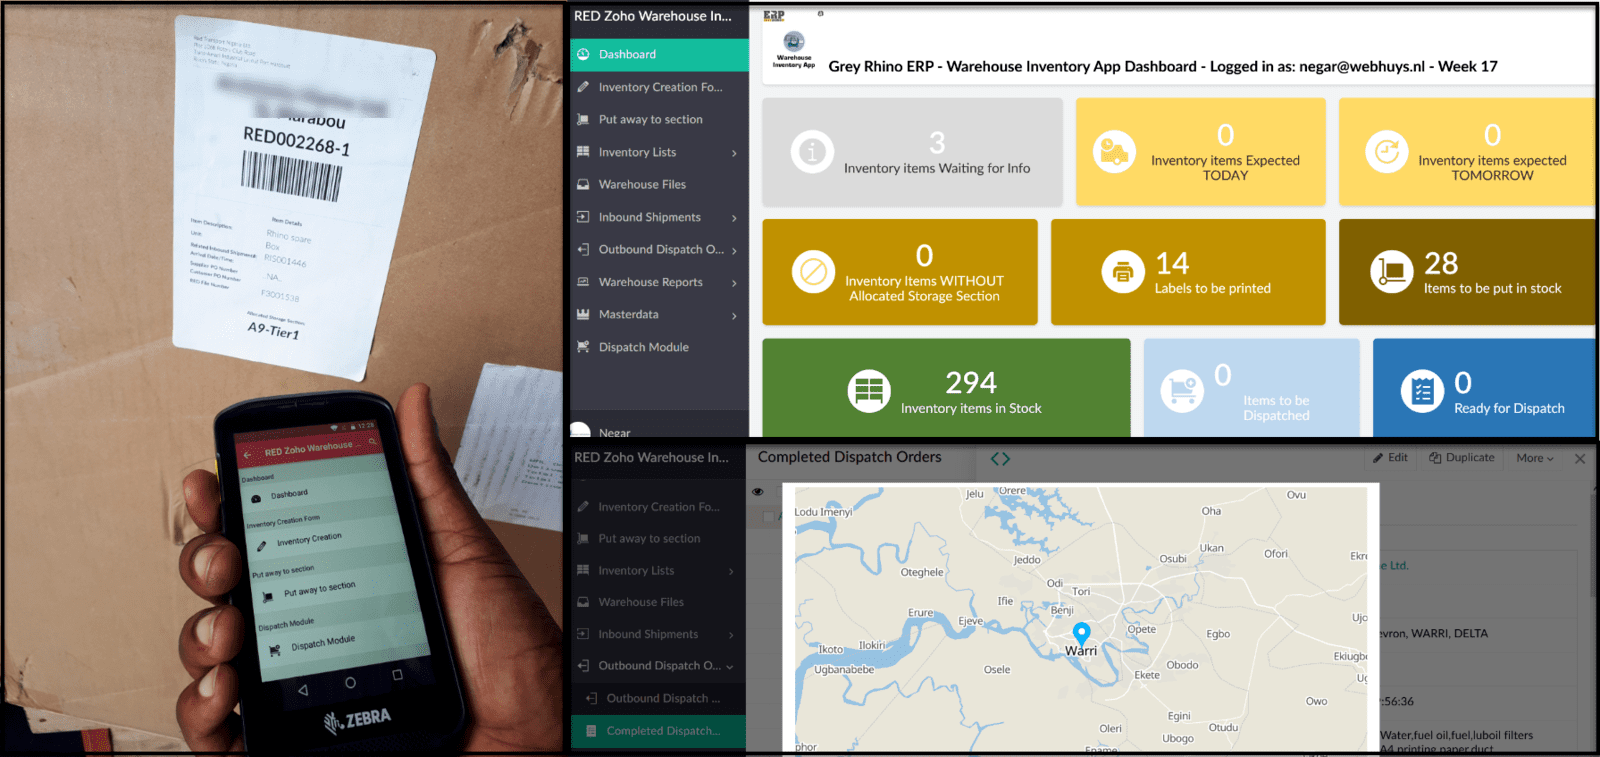
Task: Expand Masterdata chevron in the top sidebar
Action: [734, 315]
